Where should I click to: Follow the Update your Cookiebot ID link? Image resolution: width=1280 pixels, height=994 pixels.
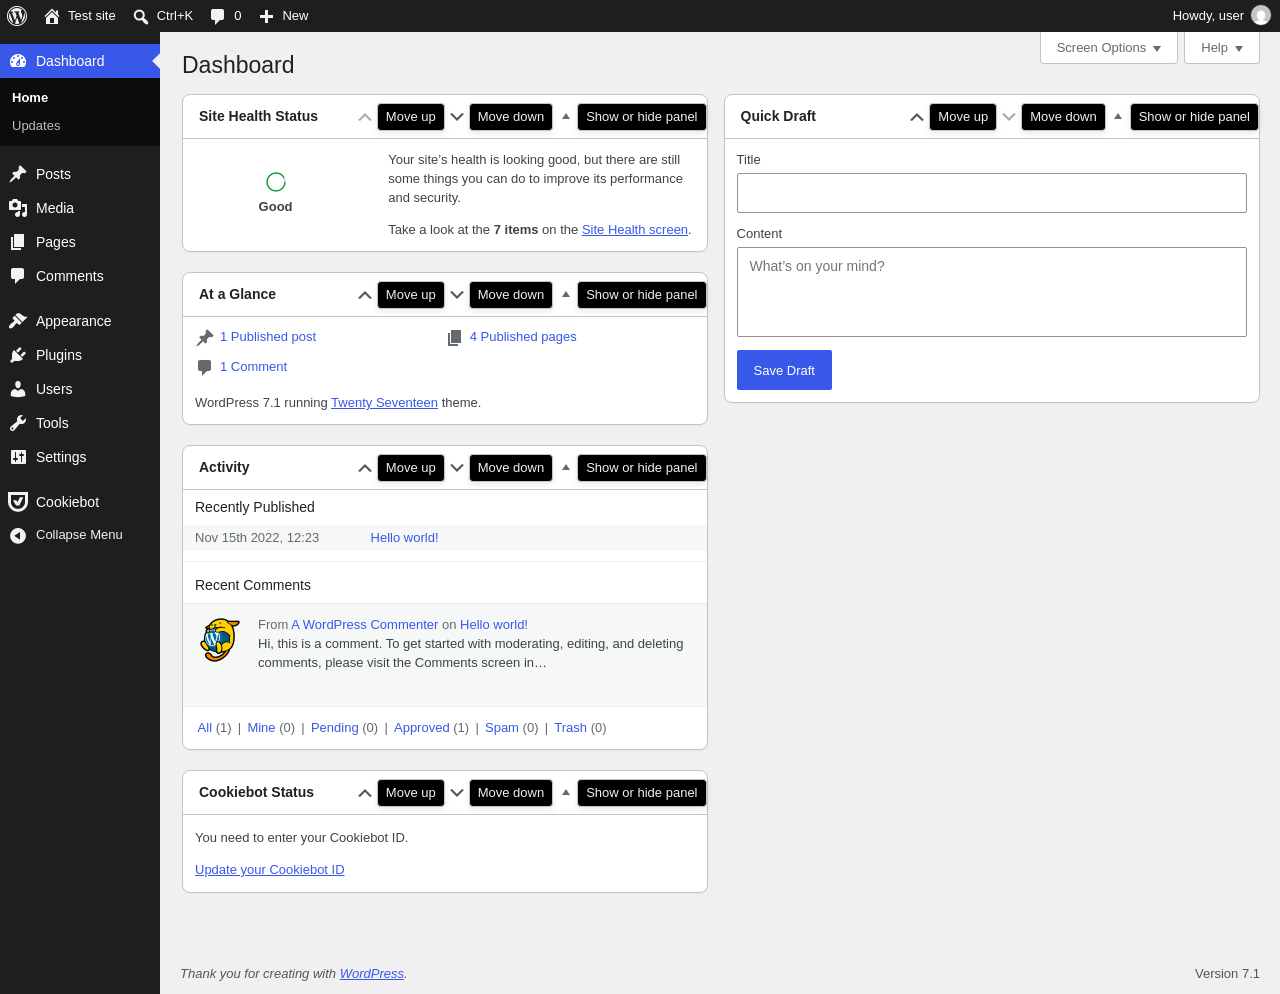(270, 870)
